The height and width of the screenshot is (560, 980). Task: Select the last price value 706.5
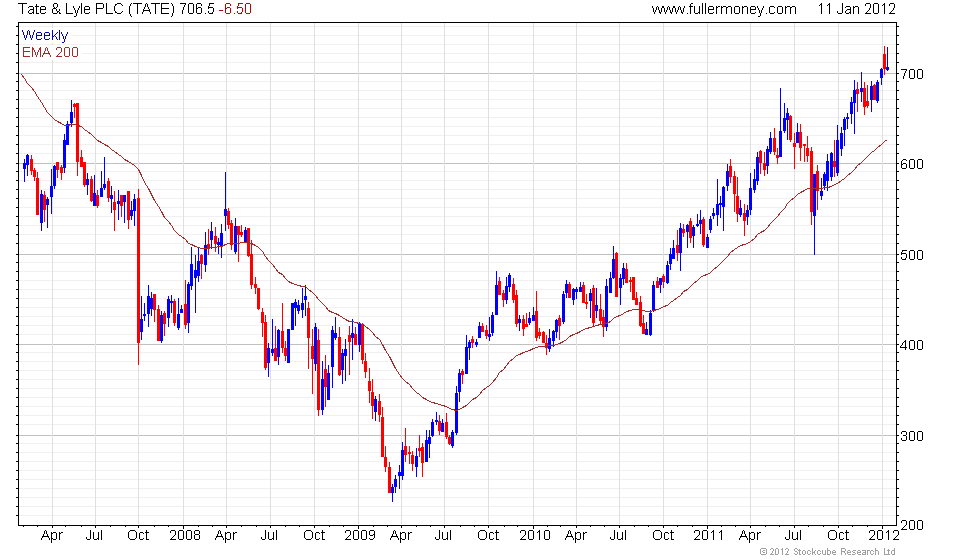[197, 9]
